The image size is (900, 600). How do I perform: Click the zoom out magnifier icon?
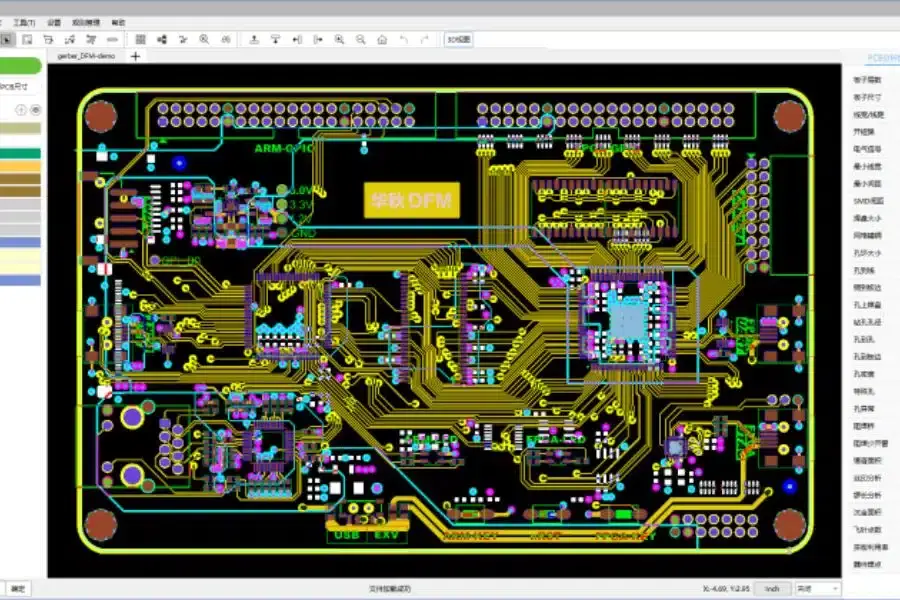(x=360, y=40)
